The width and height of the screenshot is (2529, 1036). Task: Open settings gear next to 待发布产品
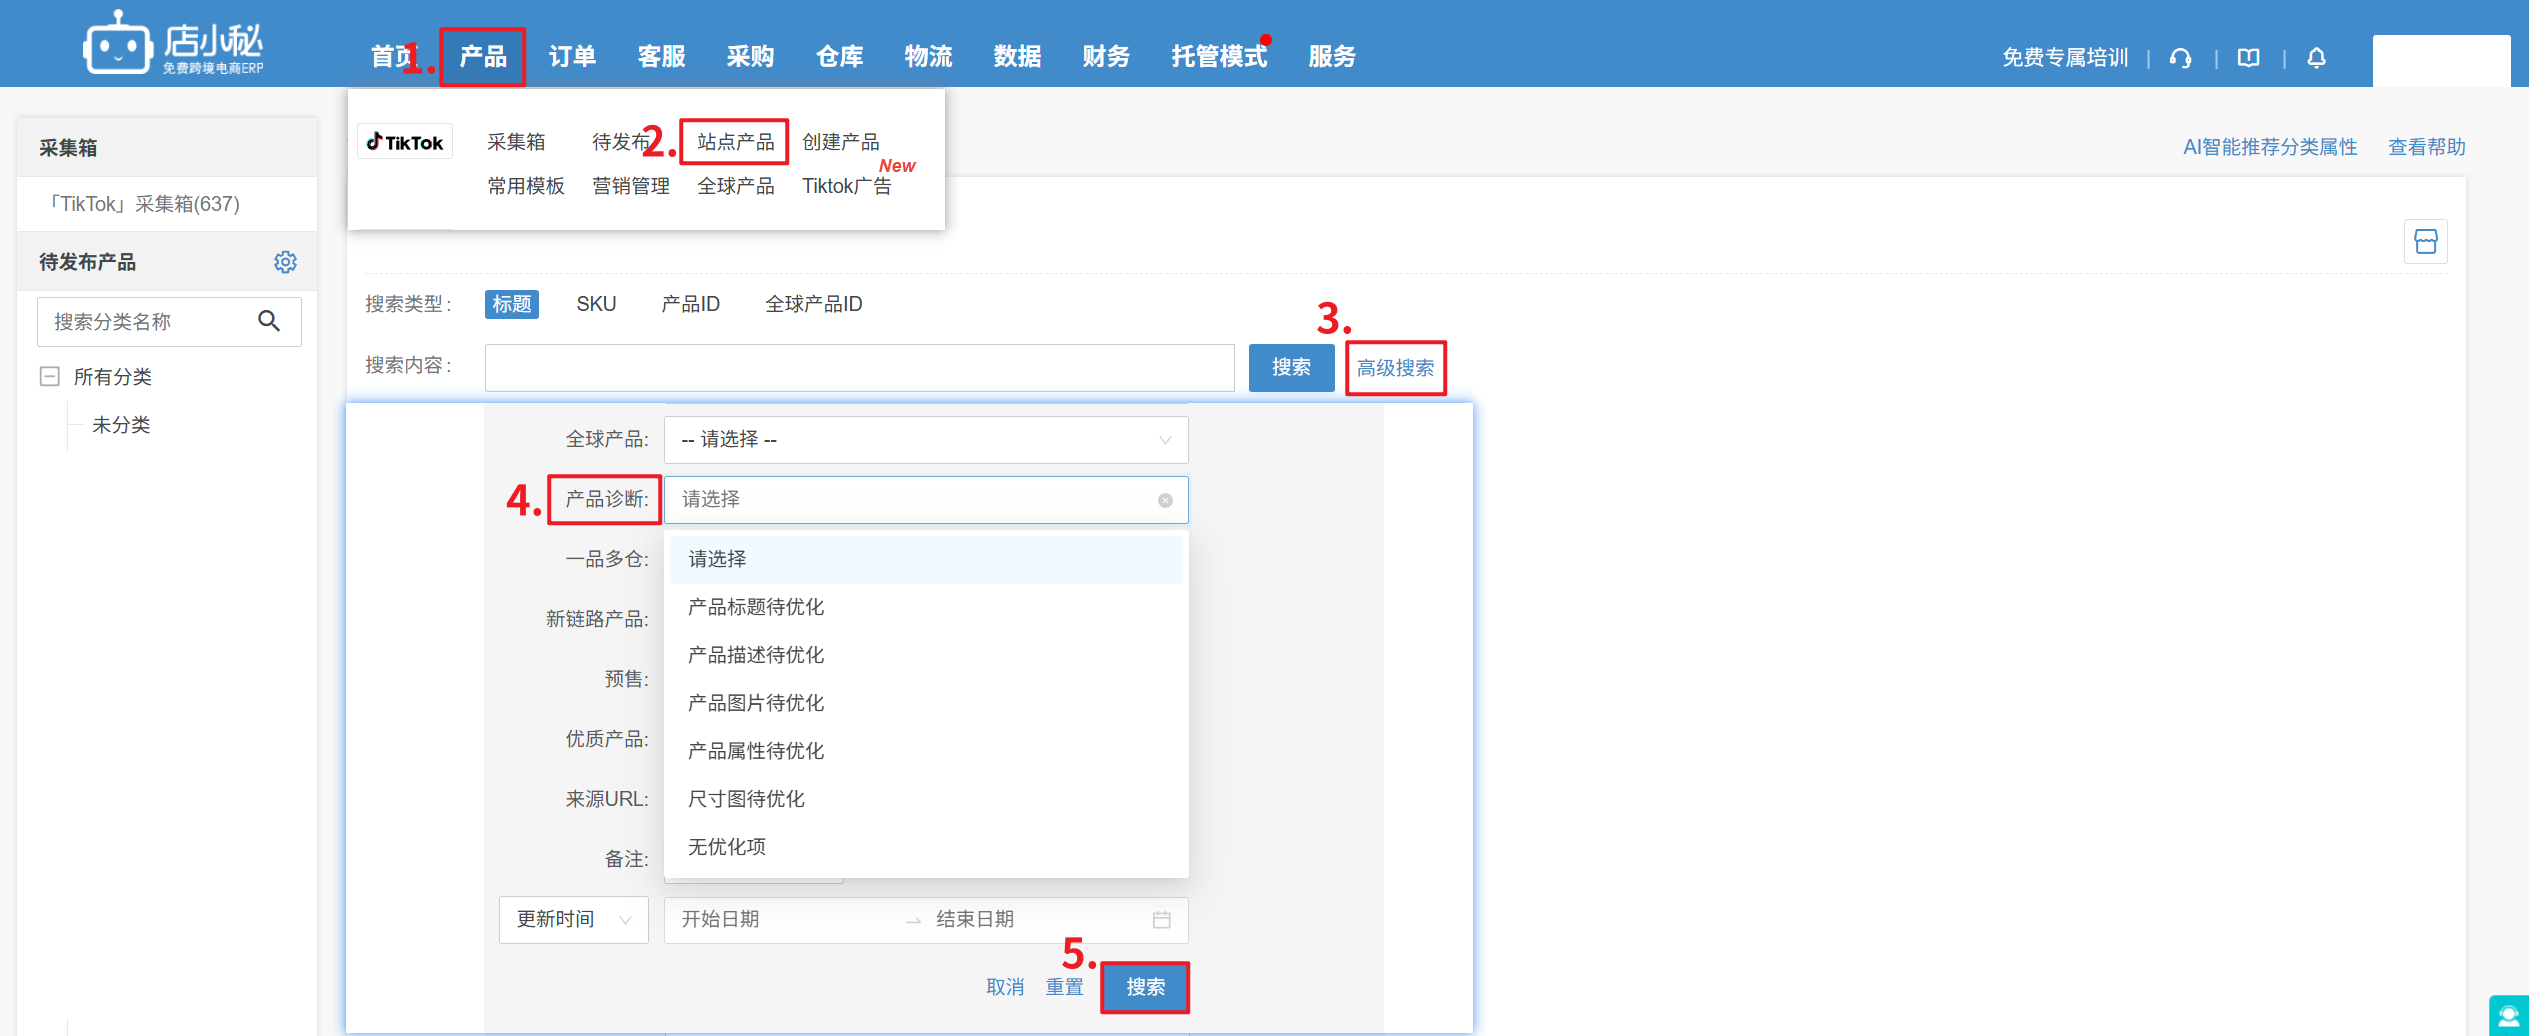click(x=285, y=262)
